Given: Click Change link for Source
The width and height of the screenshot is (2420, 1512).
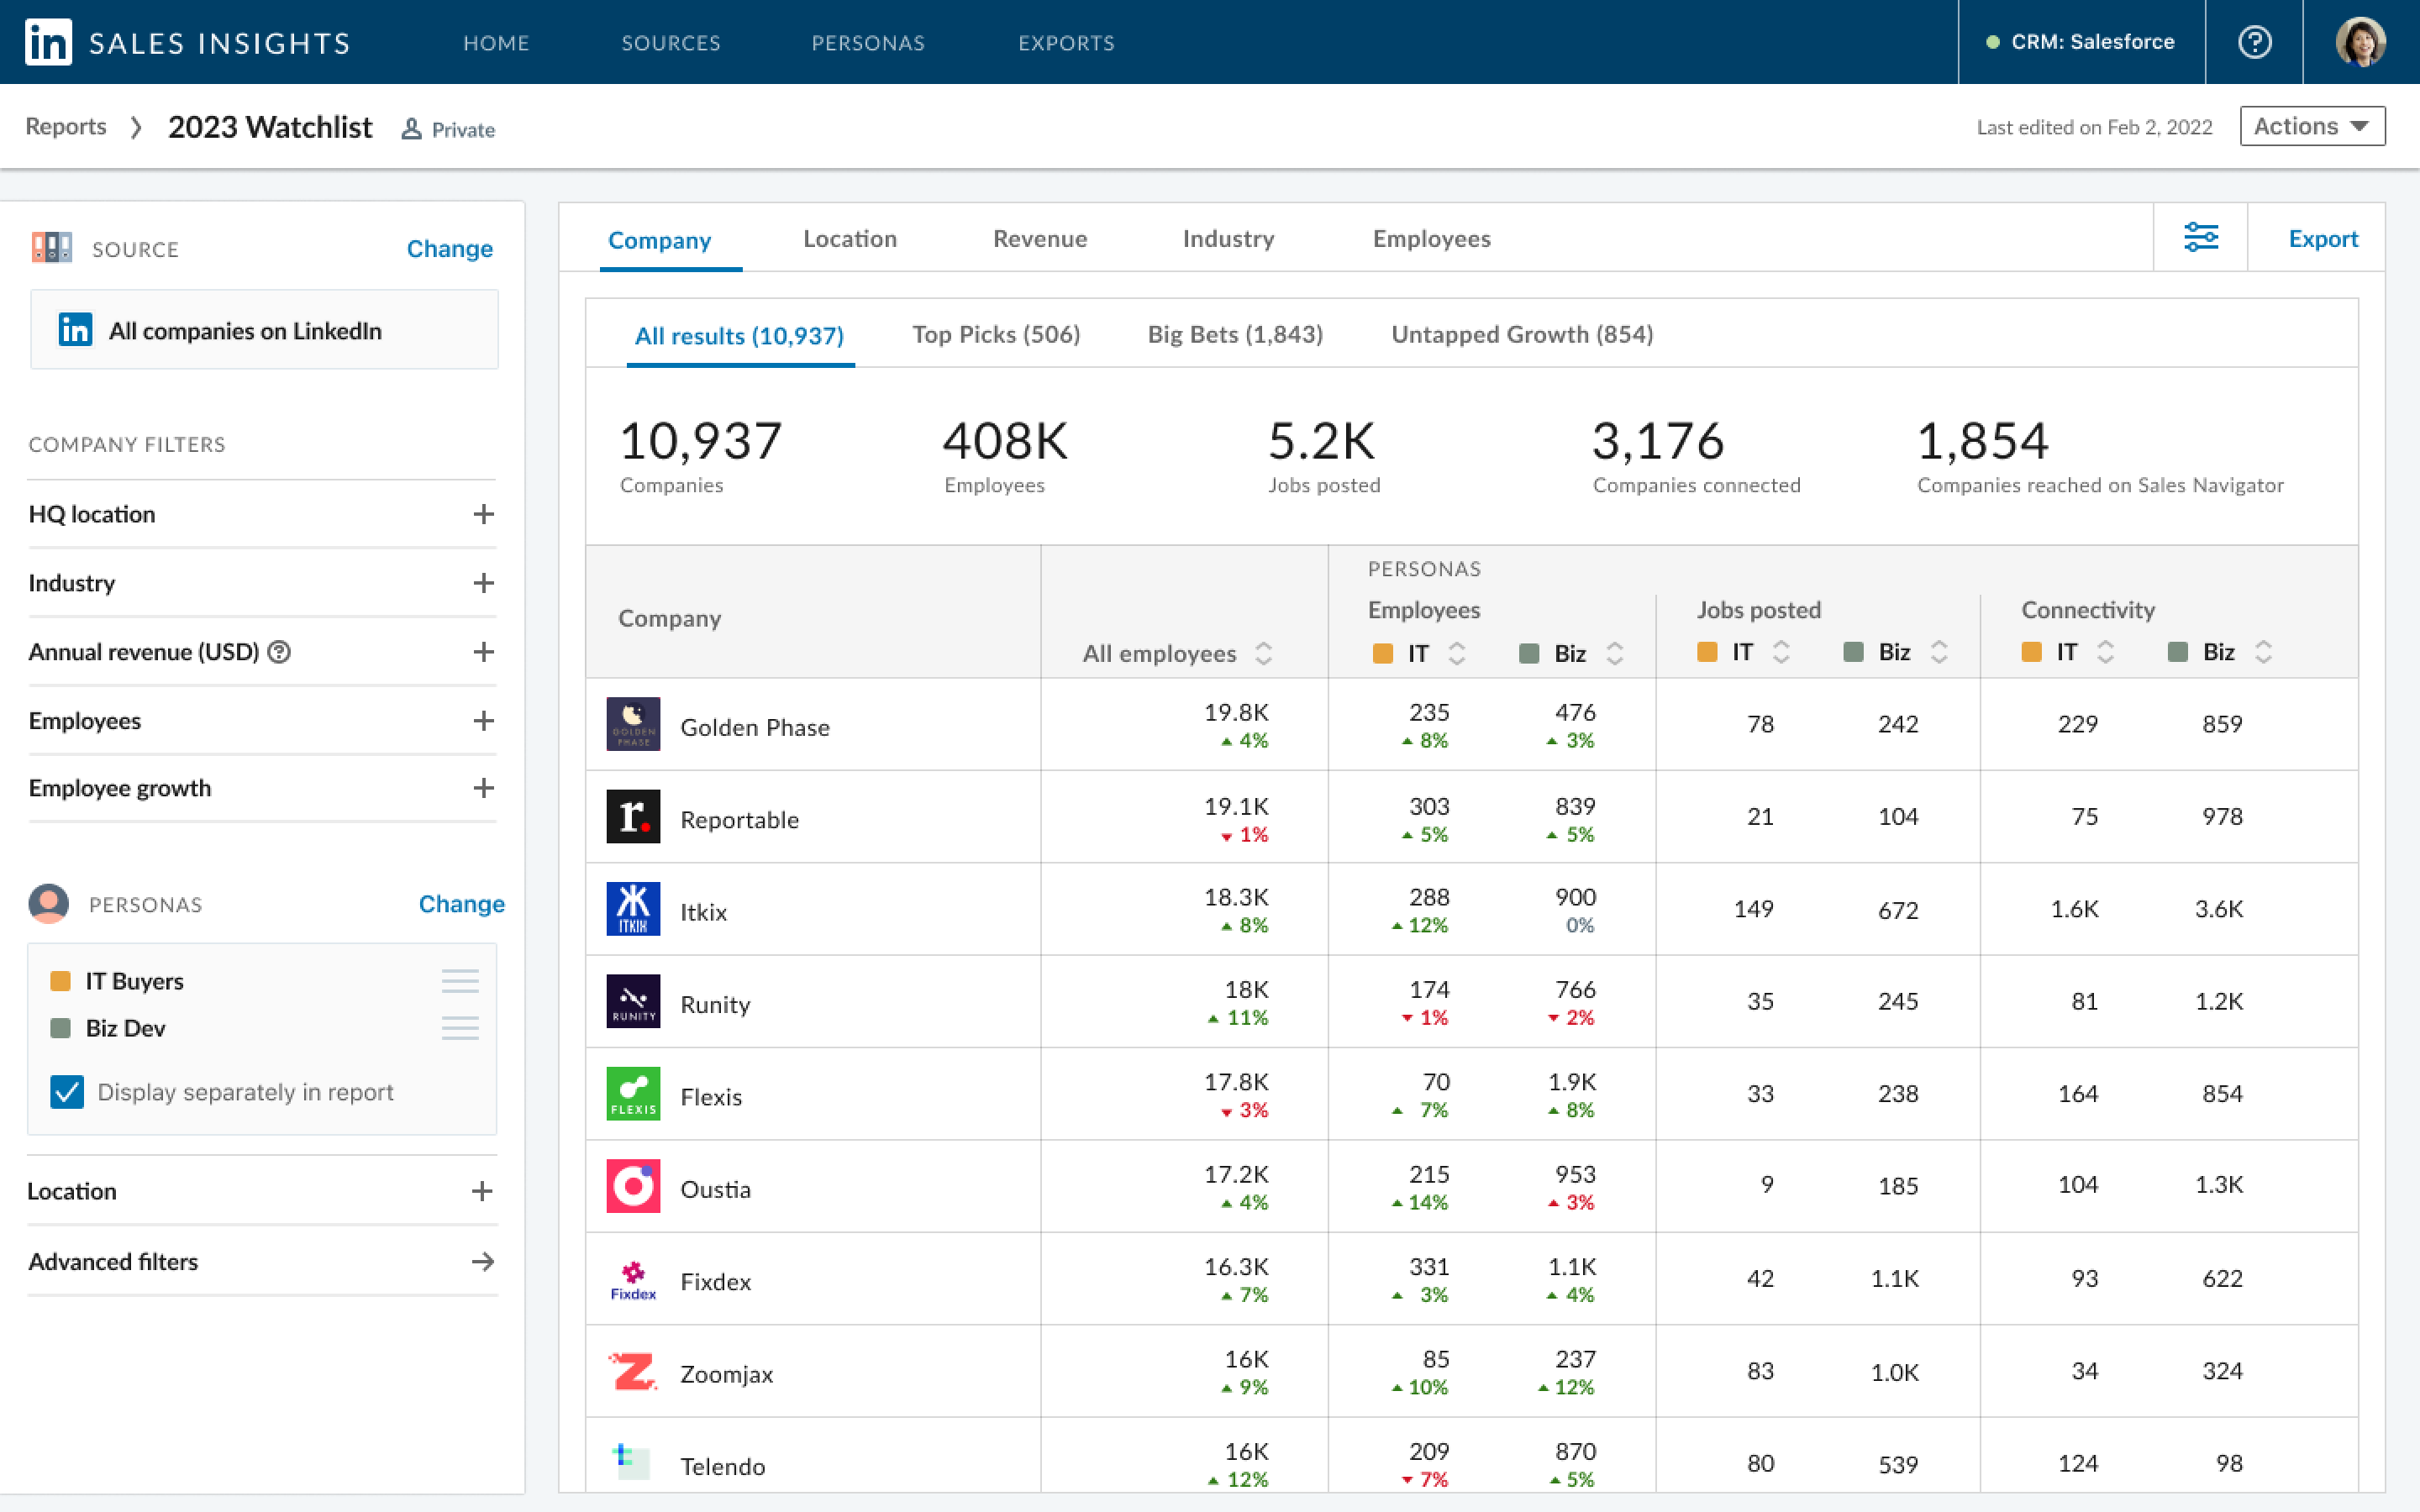Looking at the screenshot, I should (449, 248).
